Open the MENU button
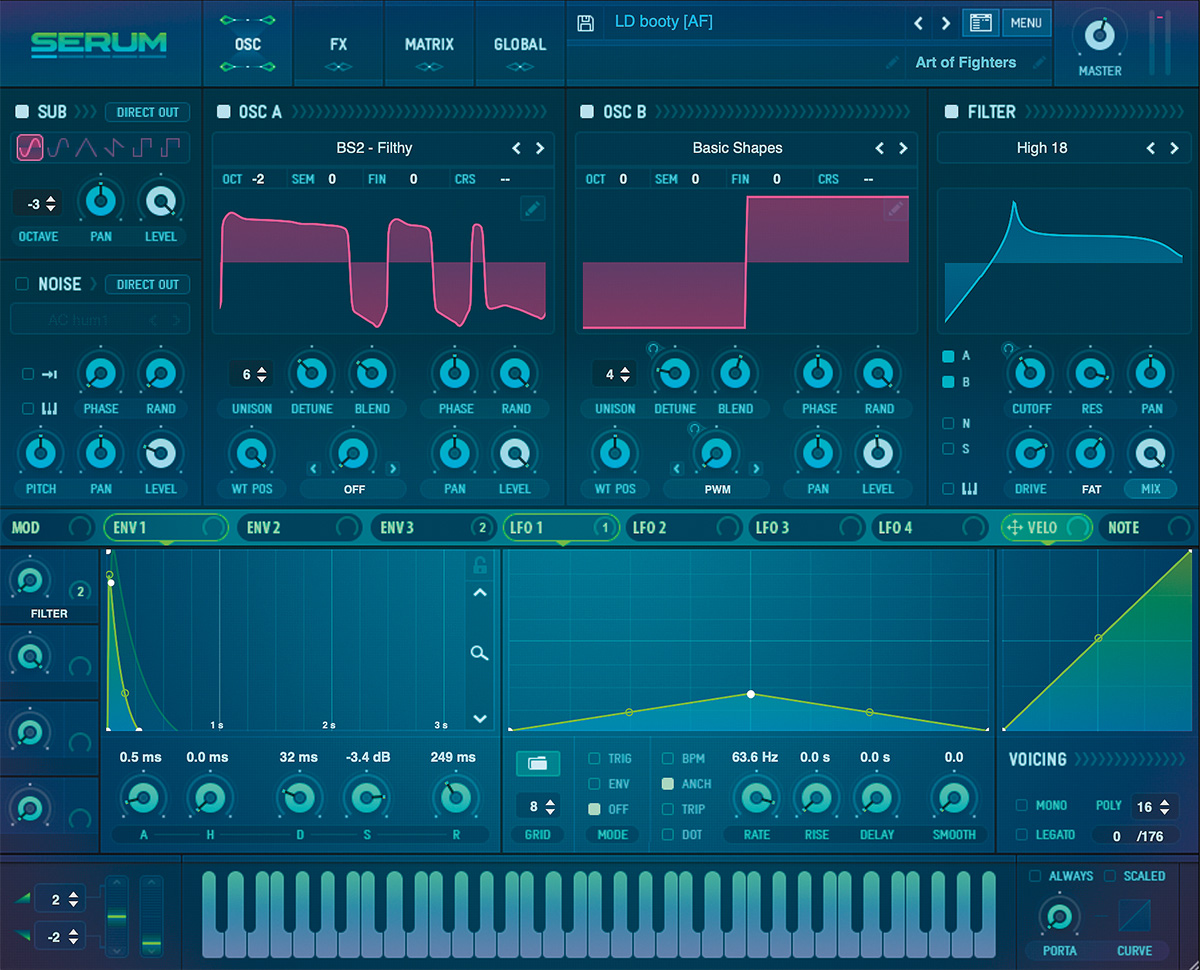Image resolution: width=1200 pixels, height=970 pixels. [x=1026, y=22]
